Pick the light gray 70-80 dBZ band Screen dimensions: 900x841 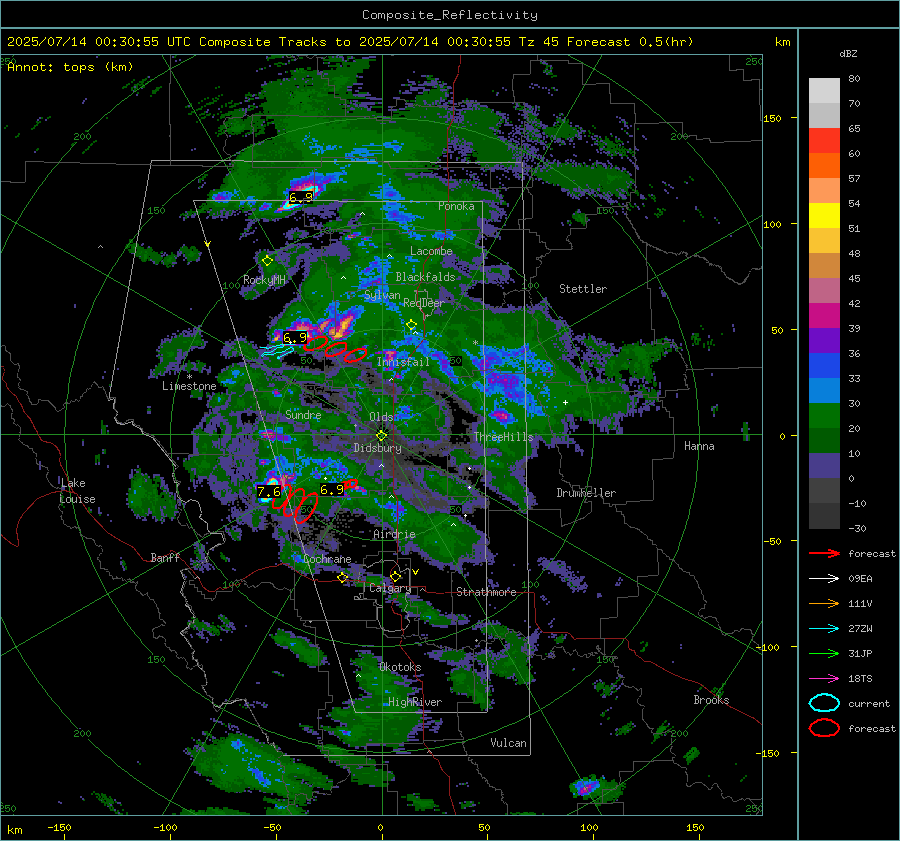point(824,91)
